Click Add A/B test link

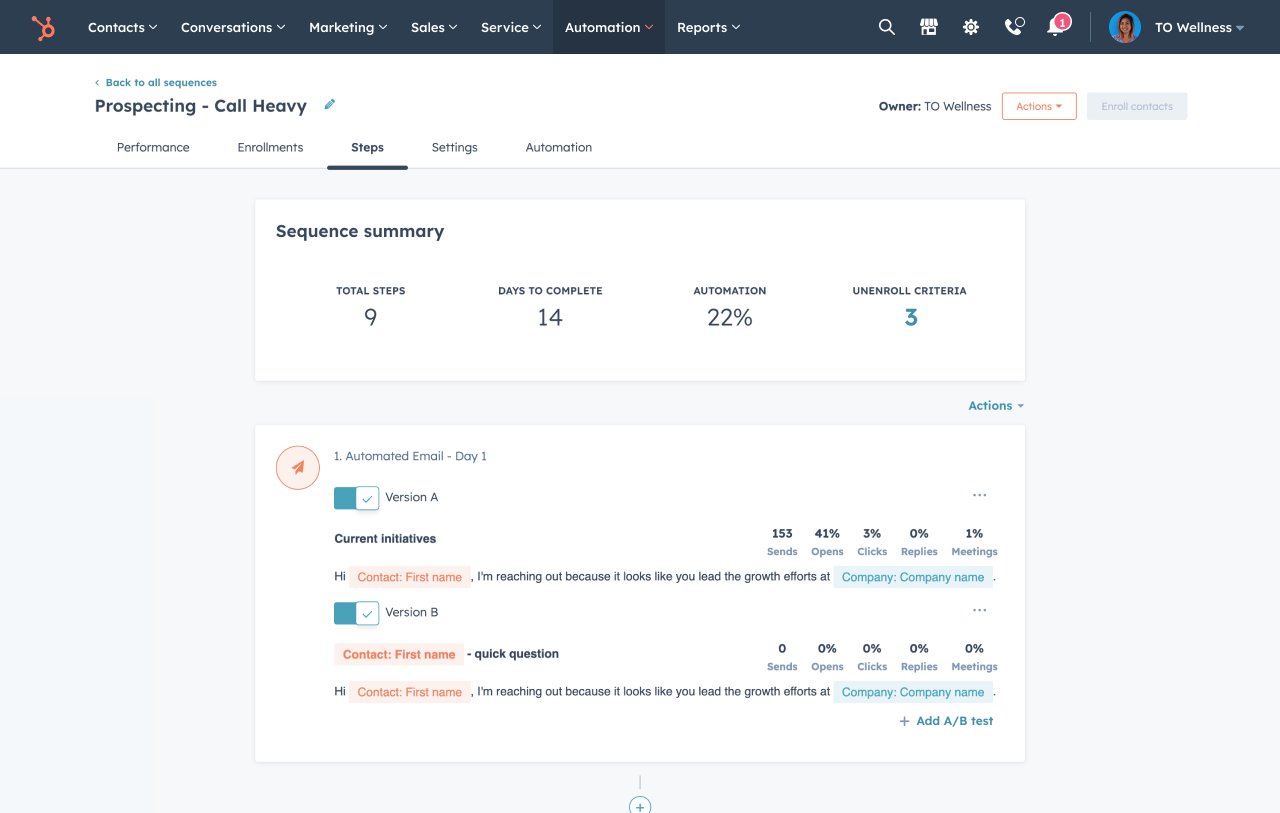pos(946,721)
